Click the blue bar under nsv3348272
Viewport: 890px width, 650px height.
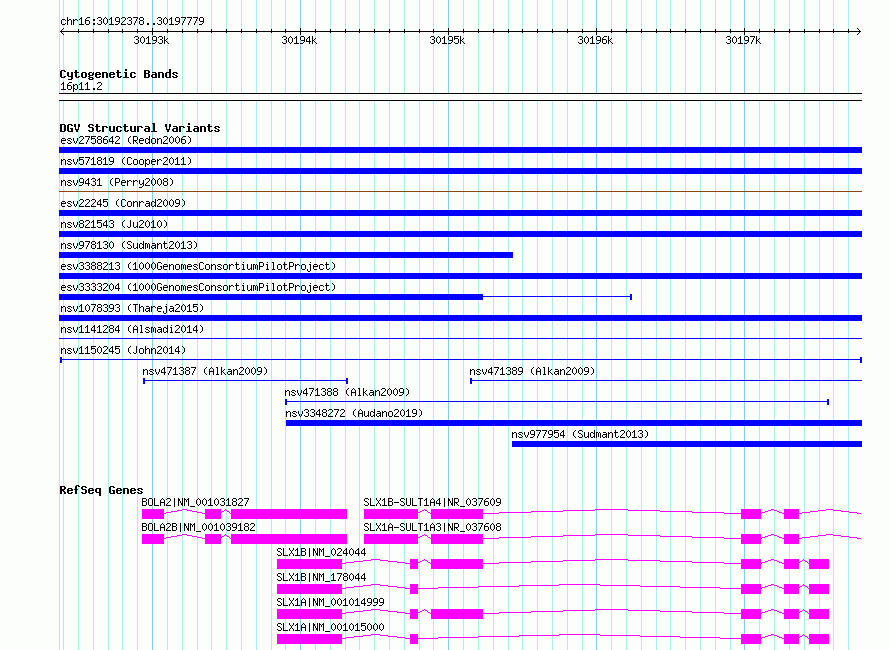574,423
